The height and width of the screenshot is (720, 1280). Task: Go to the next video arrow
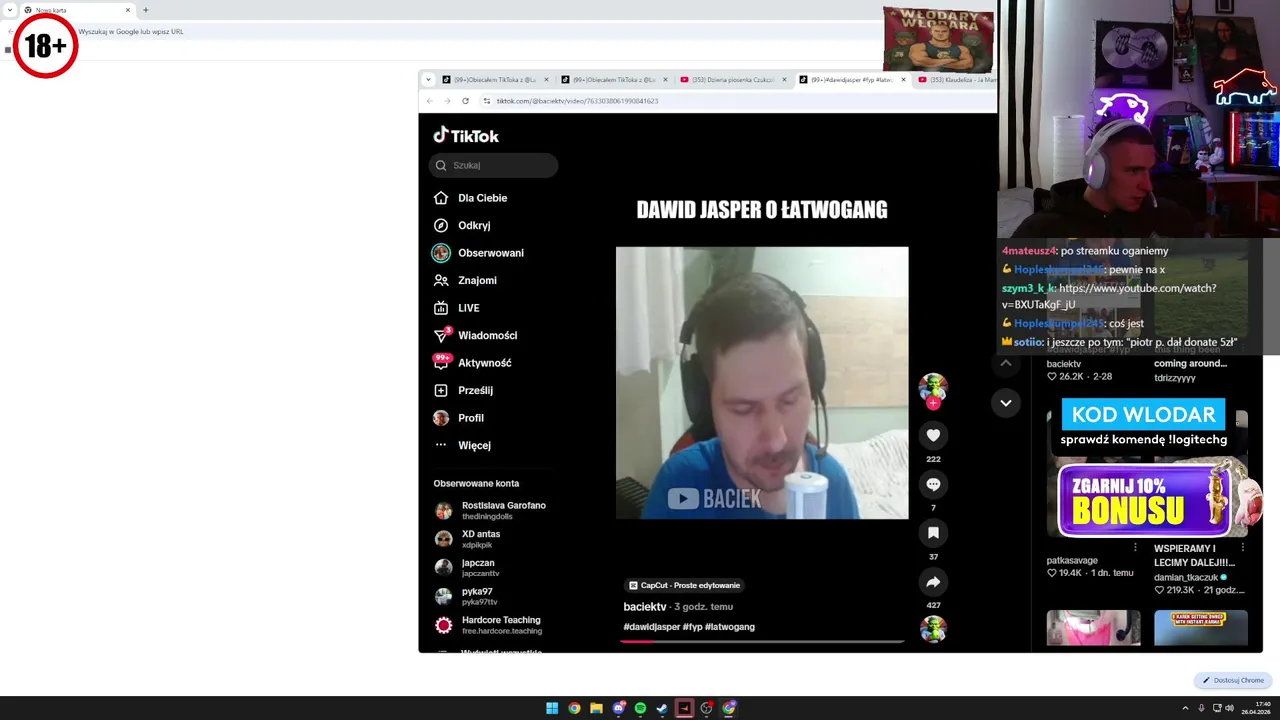[x=1006, y=402]
